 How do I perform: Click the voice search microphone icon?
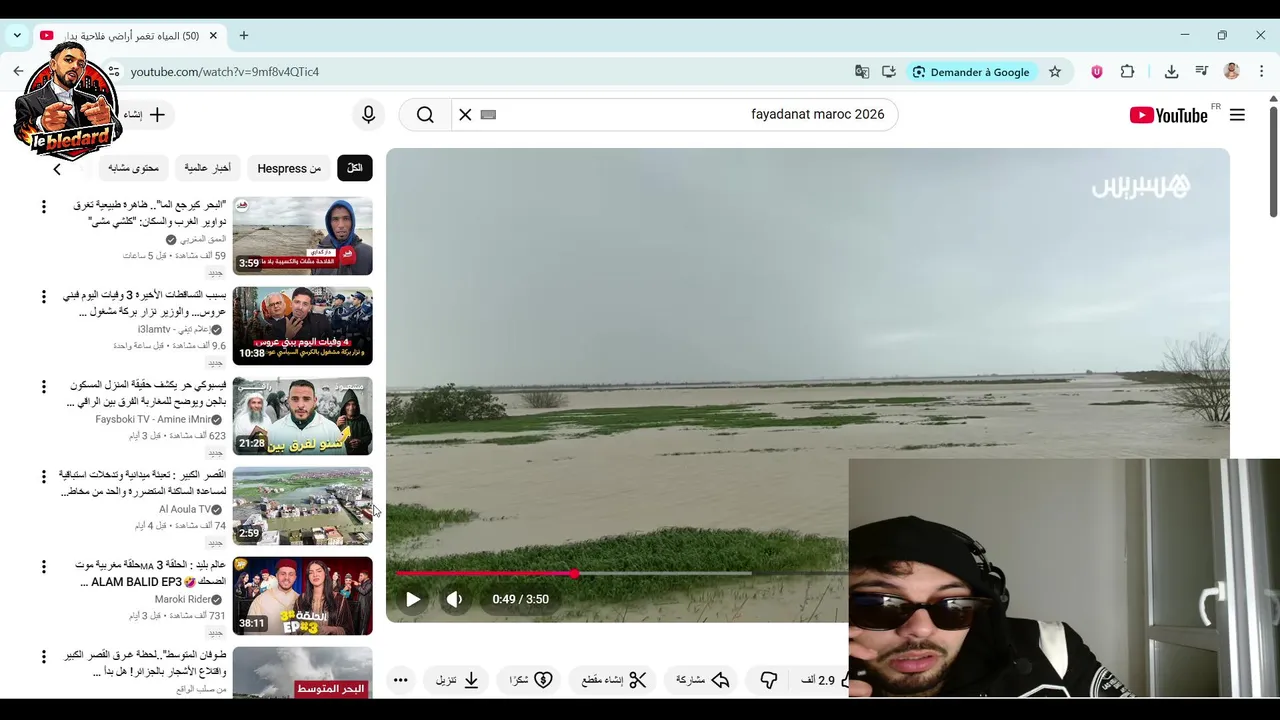[x=368, y=115]
